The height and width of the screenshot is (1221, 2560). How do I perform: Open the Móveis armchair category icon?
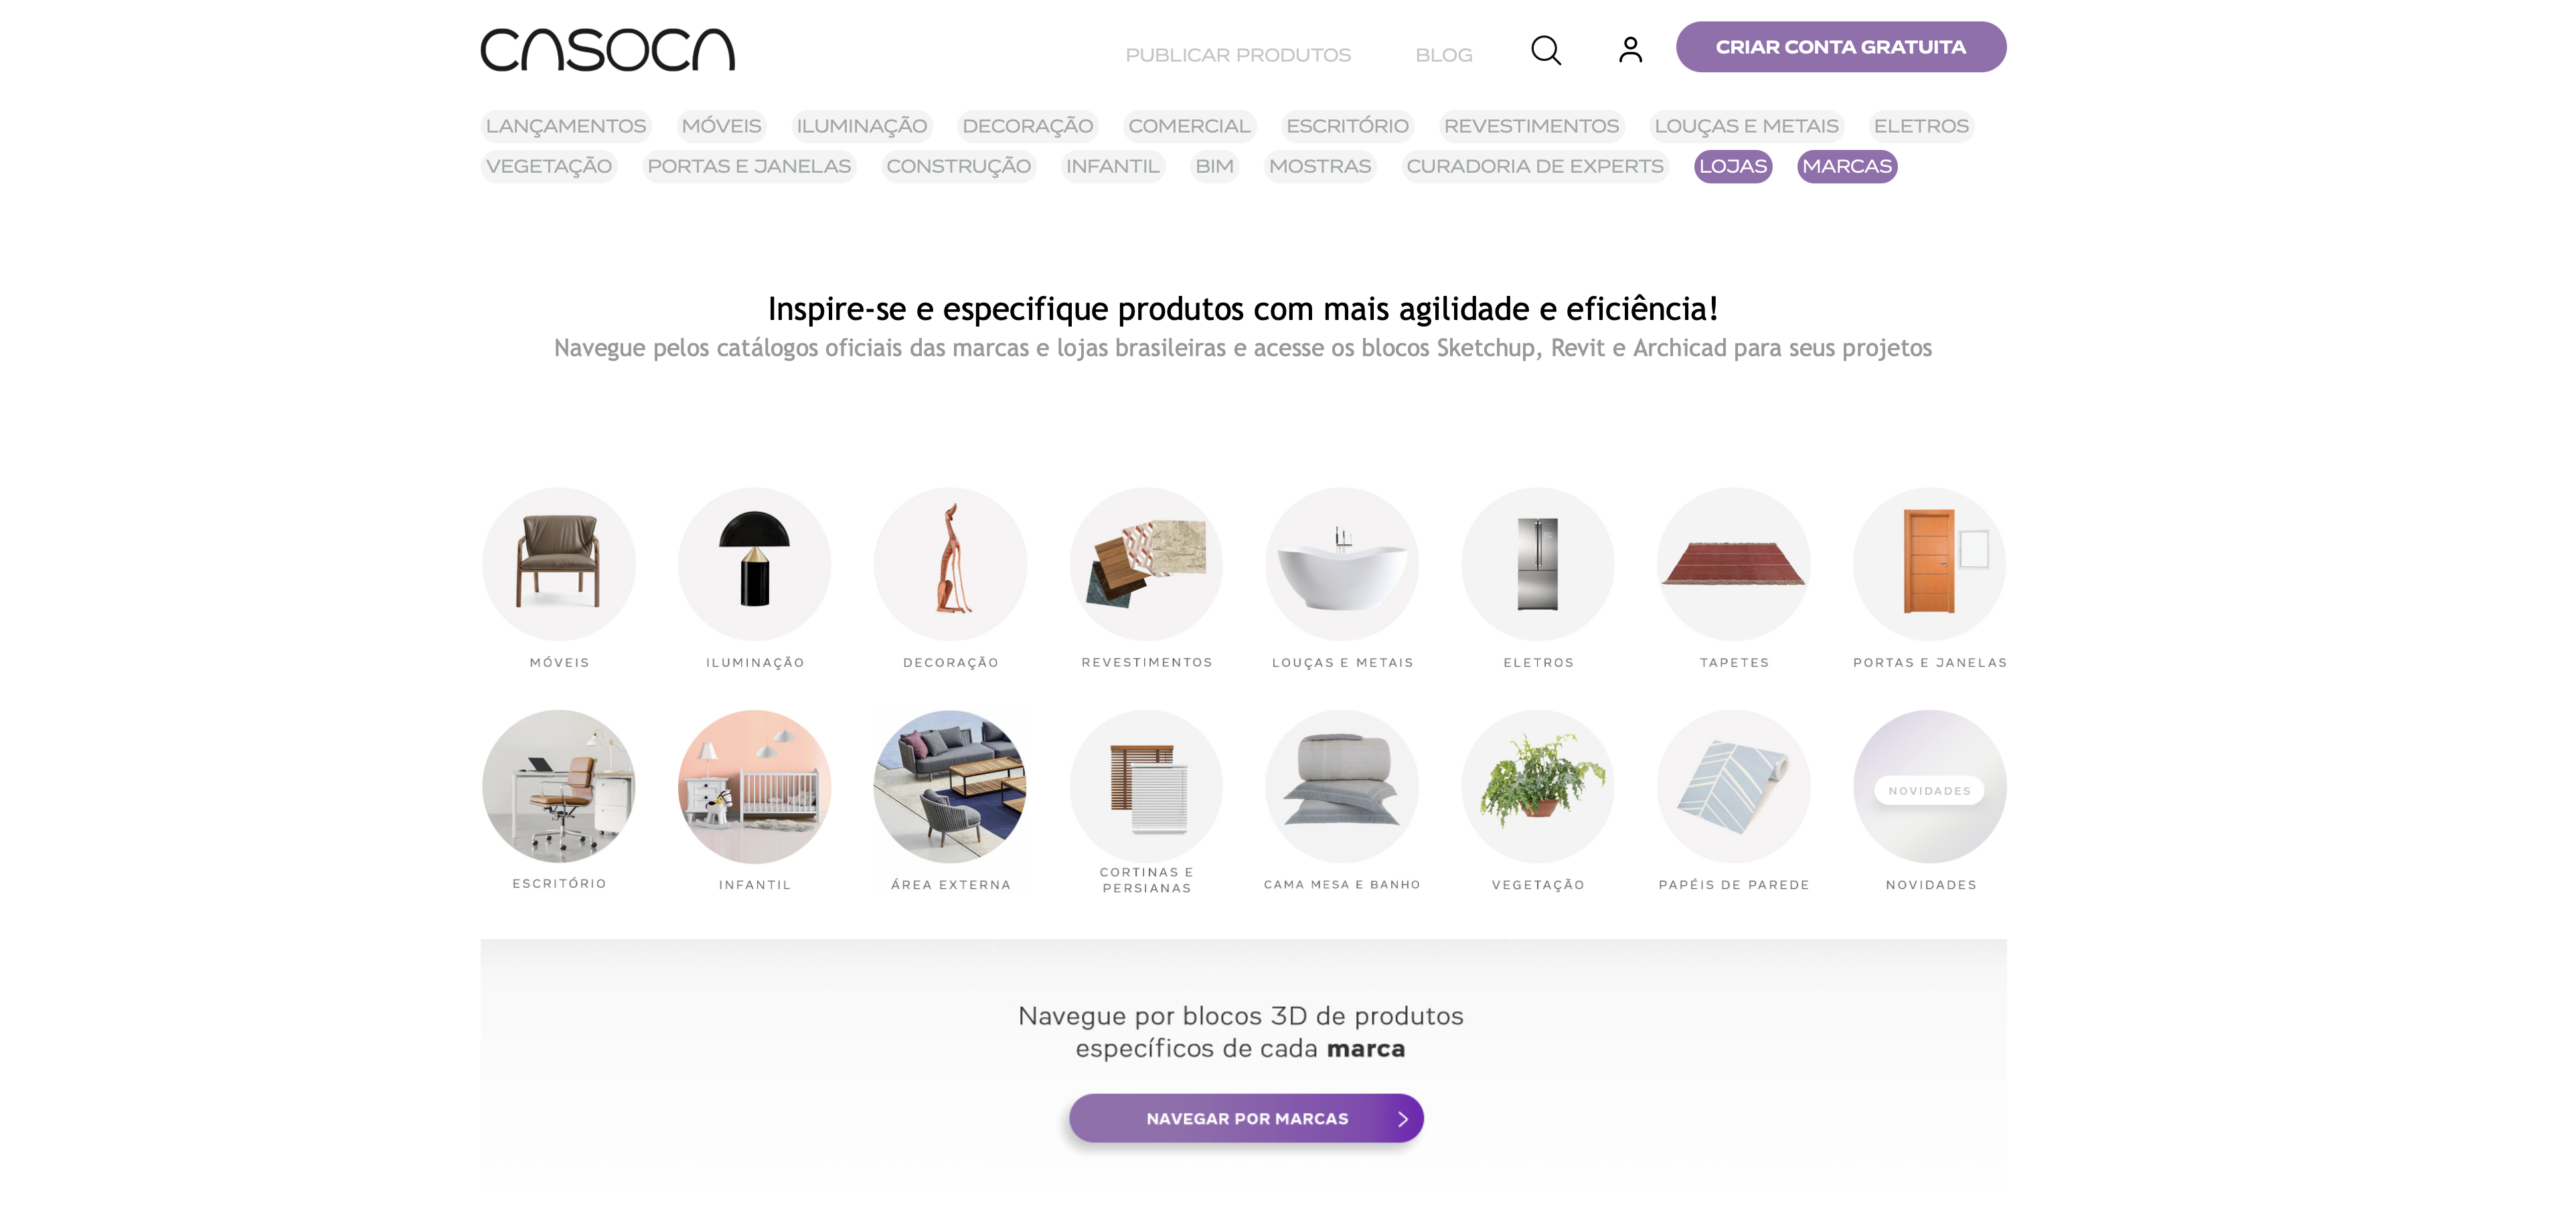[559, 564]
